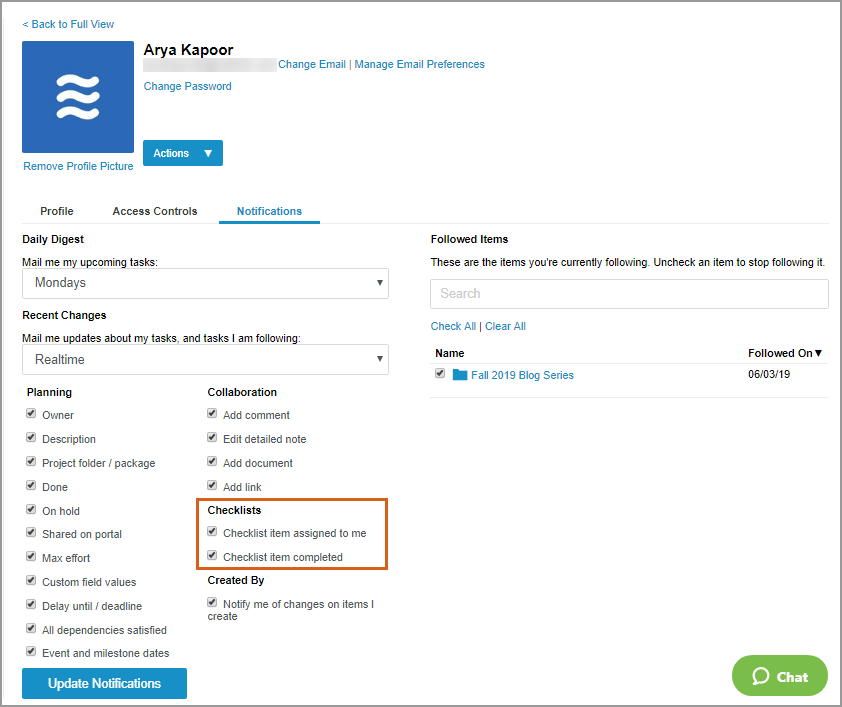Viewport: 842px width, 707px height.
Task: Open the Daily Digest Mondays dropdown
Action: point(205,283)
